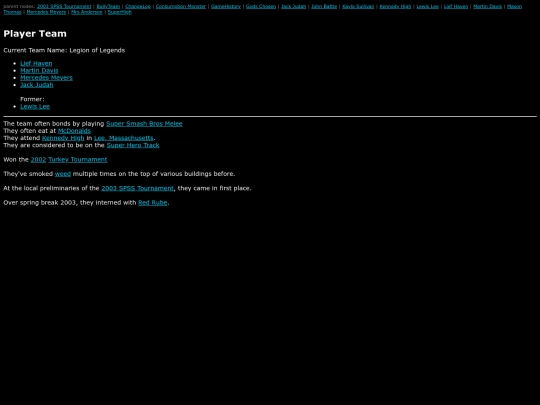Open 2003 SPSS Tournament in the preliminaries sentence
Image resolution: width=540 pixels, height=405 pixels.
pos(137,188)
